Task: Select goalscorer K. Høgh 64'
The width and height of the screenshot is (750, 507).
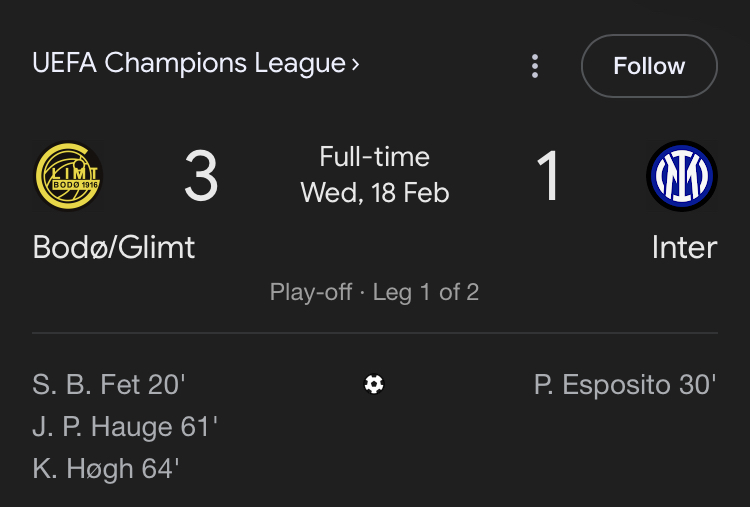Action: 106,469
